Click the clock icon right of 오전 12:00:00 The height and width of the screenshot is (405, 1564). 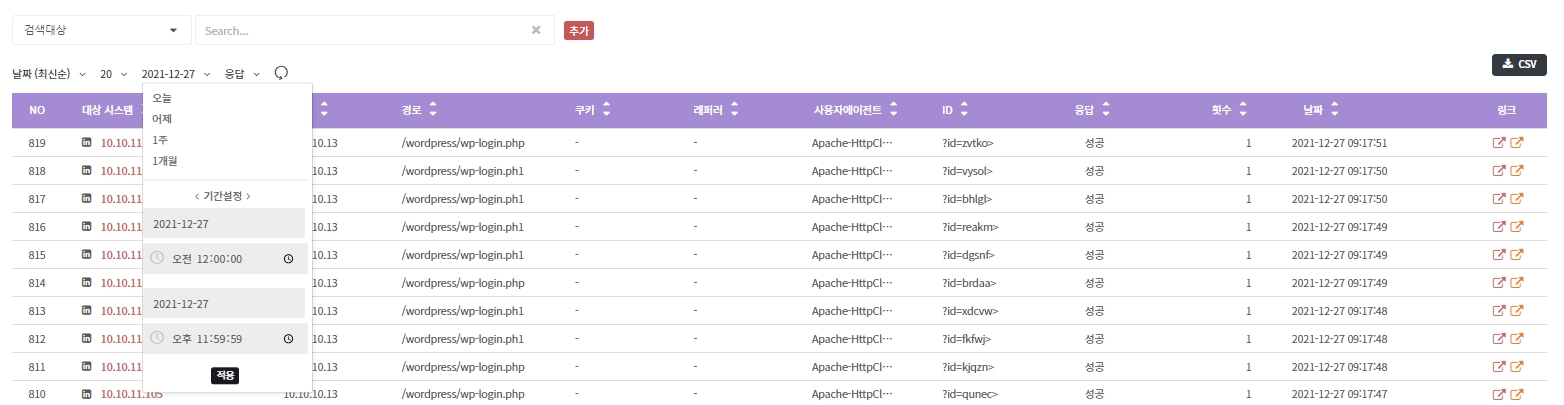pos(289,259)
